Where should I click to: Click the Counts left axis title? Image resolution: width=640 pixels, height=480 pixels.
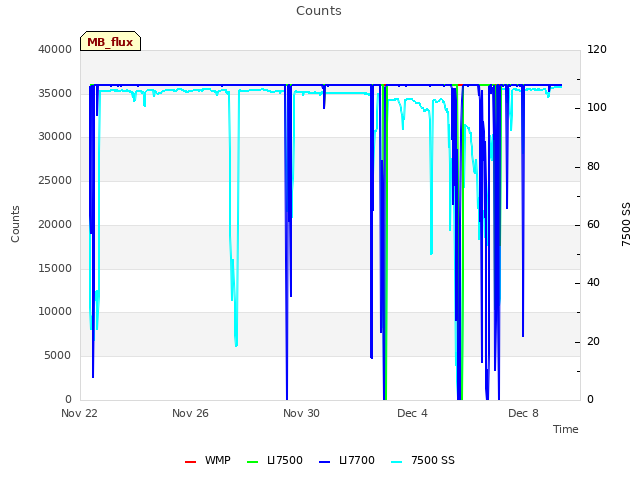click(15, 224)
